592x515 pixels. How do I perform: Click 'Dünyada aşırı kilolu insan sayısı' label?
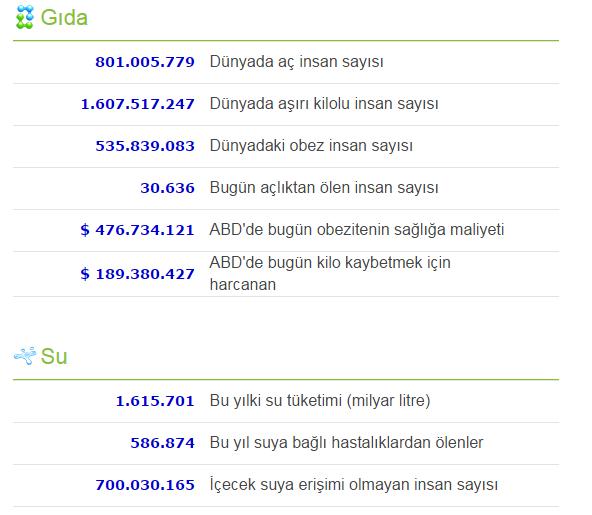click(x=324, y=103)
